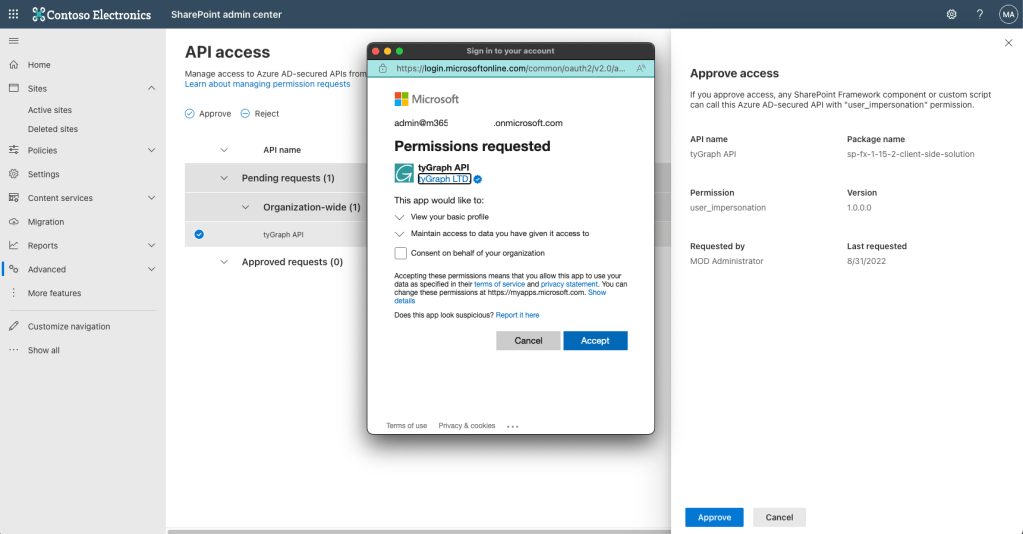Click Cancel in permissions dialog
This screenshot has width=1023, height=534.
(528, 341)
